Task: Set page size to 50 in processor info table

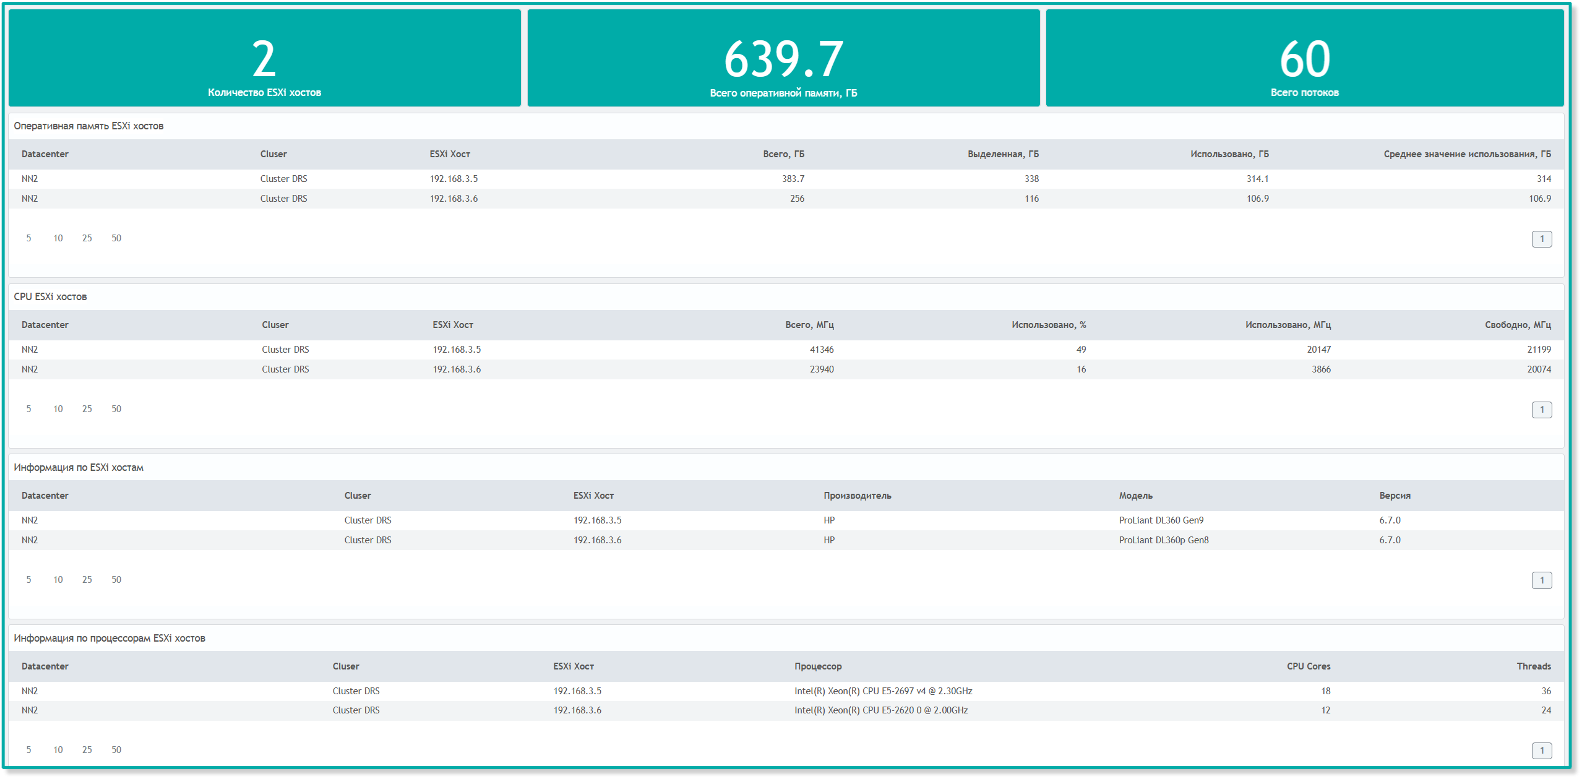Action: click(x=116, y=750)
